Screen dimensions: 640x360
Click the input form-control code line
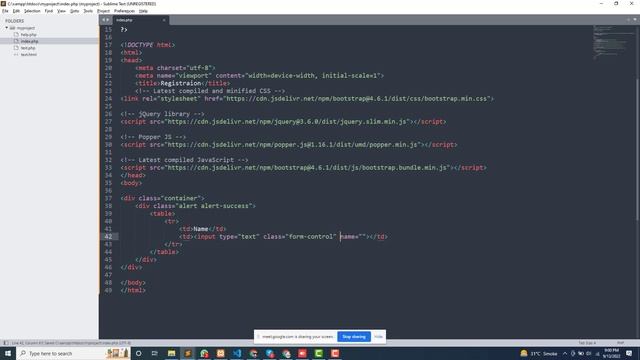click(x=283, y=236)
